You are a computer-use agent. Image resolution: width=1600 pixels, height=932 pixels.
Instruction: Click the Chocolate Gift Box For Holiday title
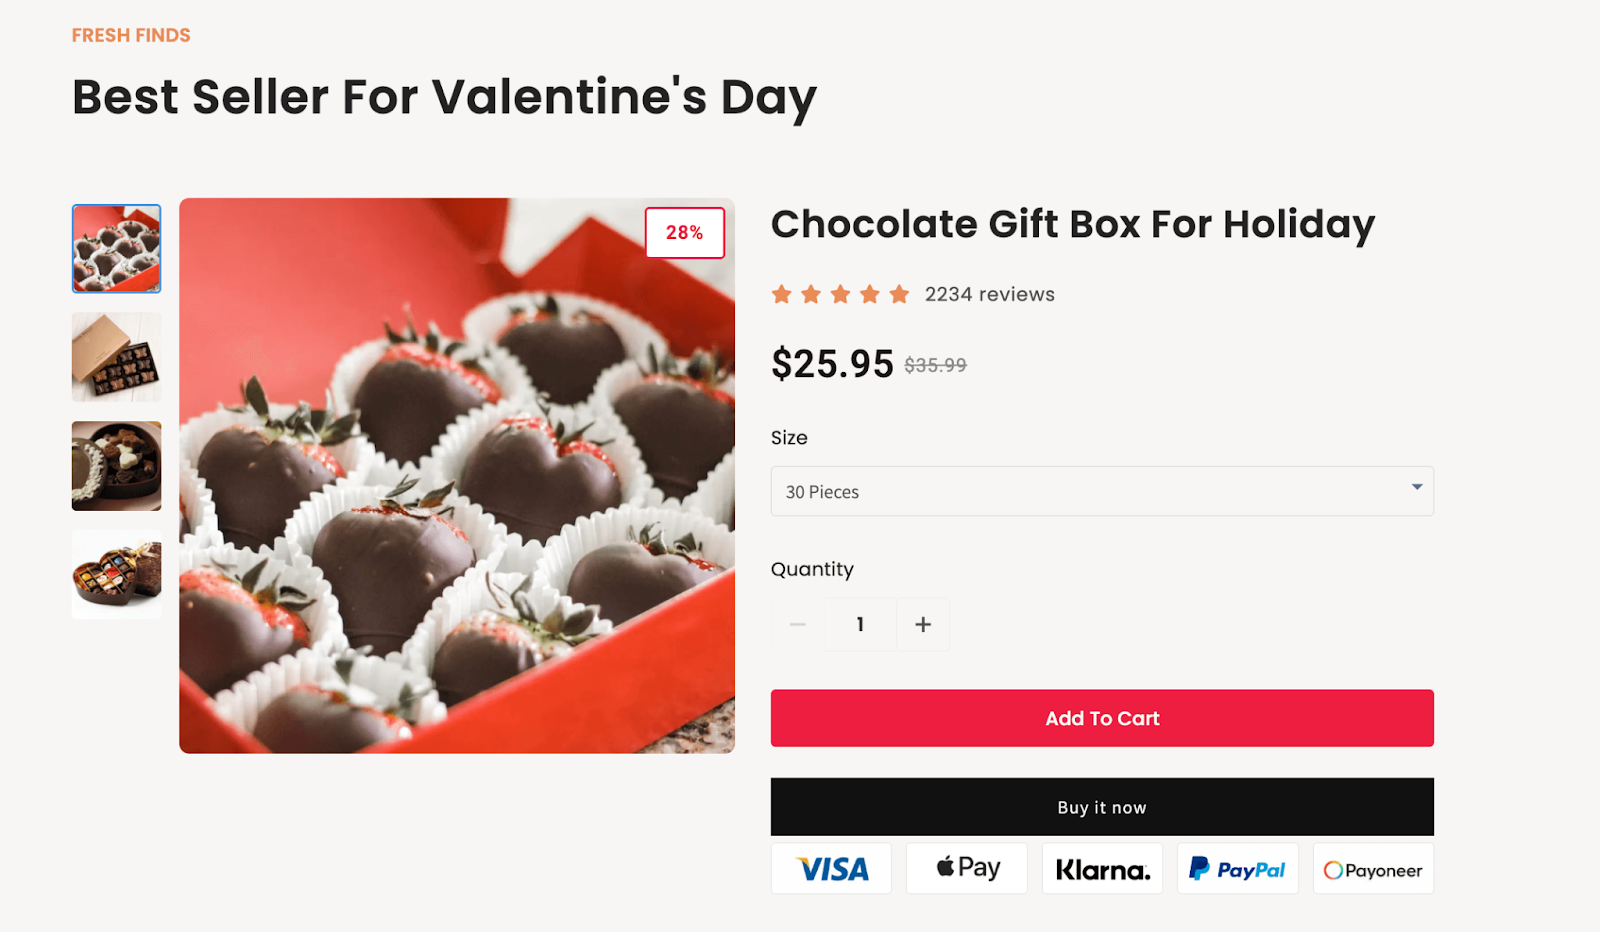coord(1072,224)
